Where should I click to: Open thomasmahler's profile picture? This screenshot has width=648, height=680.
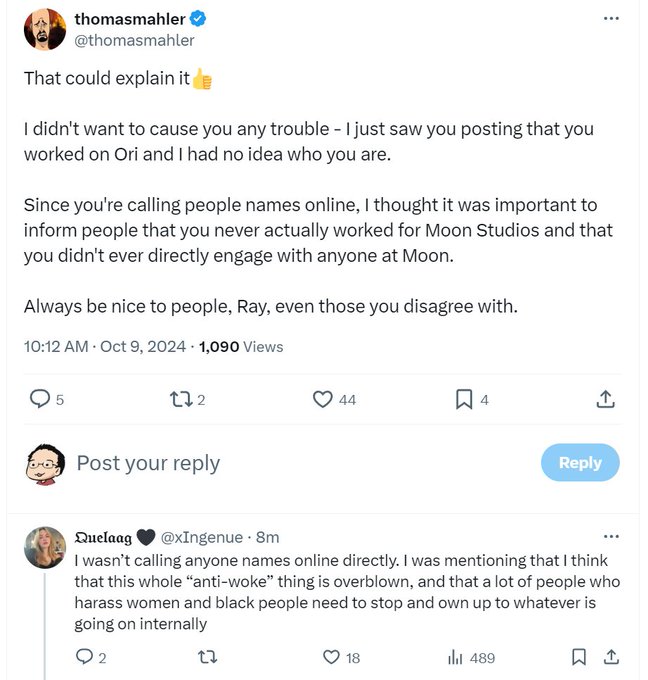[45, 30]
